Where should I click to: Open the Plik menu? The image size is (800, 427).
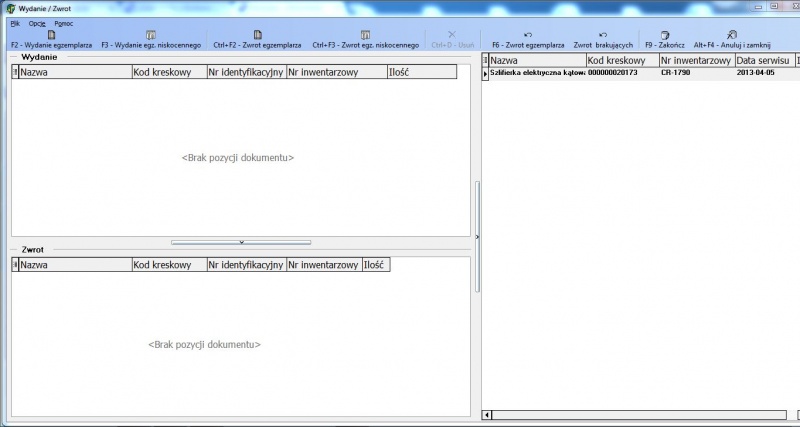(15, 23)
